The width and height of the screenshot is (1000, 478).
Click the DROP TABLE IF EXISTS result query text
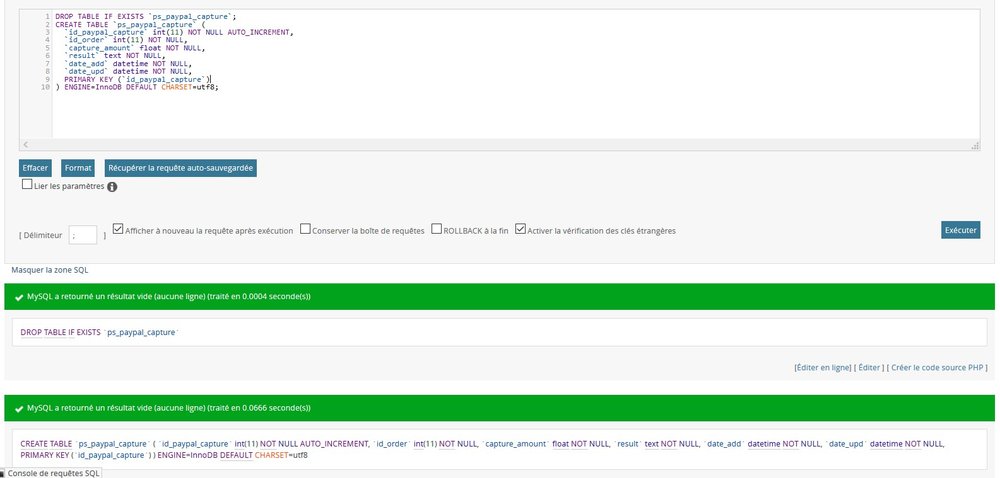pos(100,333)
